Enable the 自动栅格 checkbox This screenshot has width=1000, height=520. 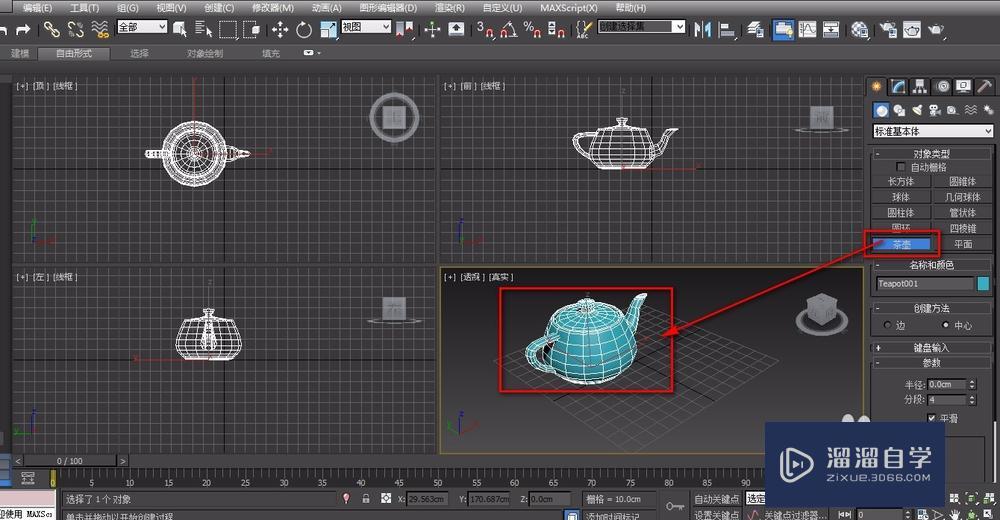coord(901,167)
